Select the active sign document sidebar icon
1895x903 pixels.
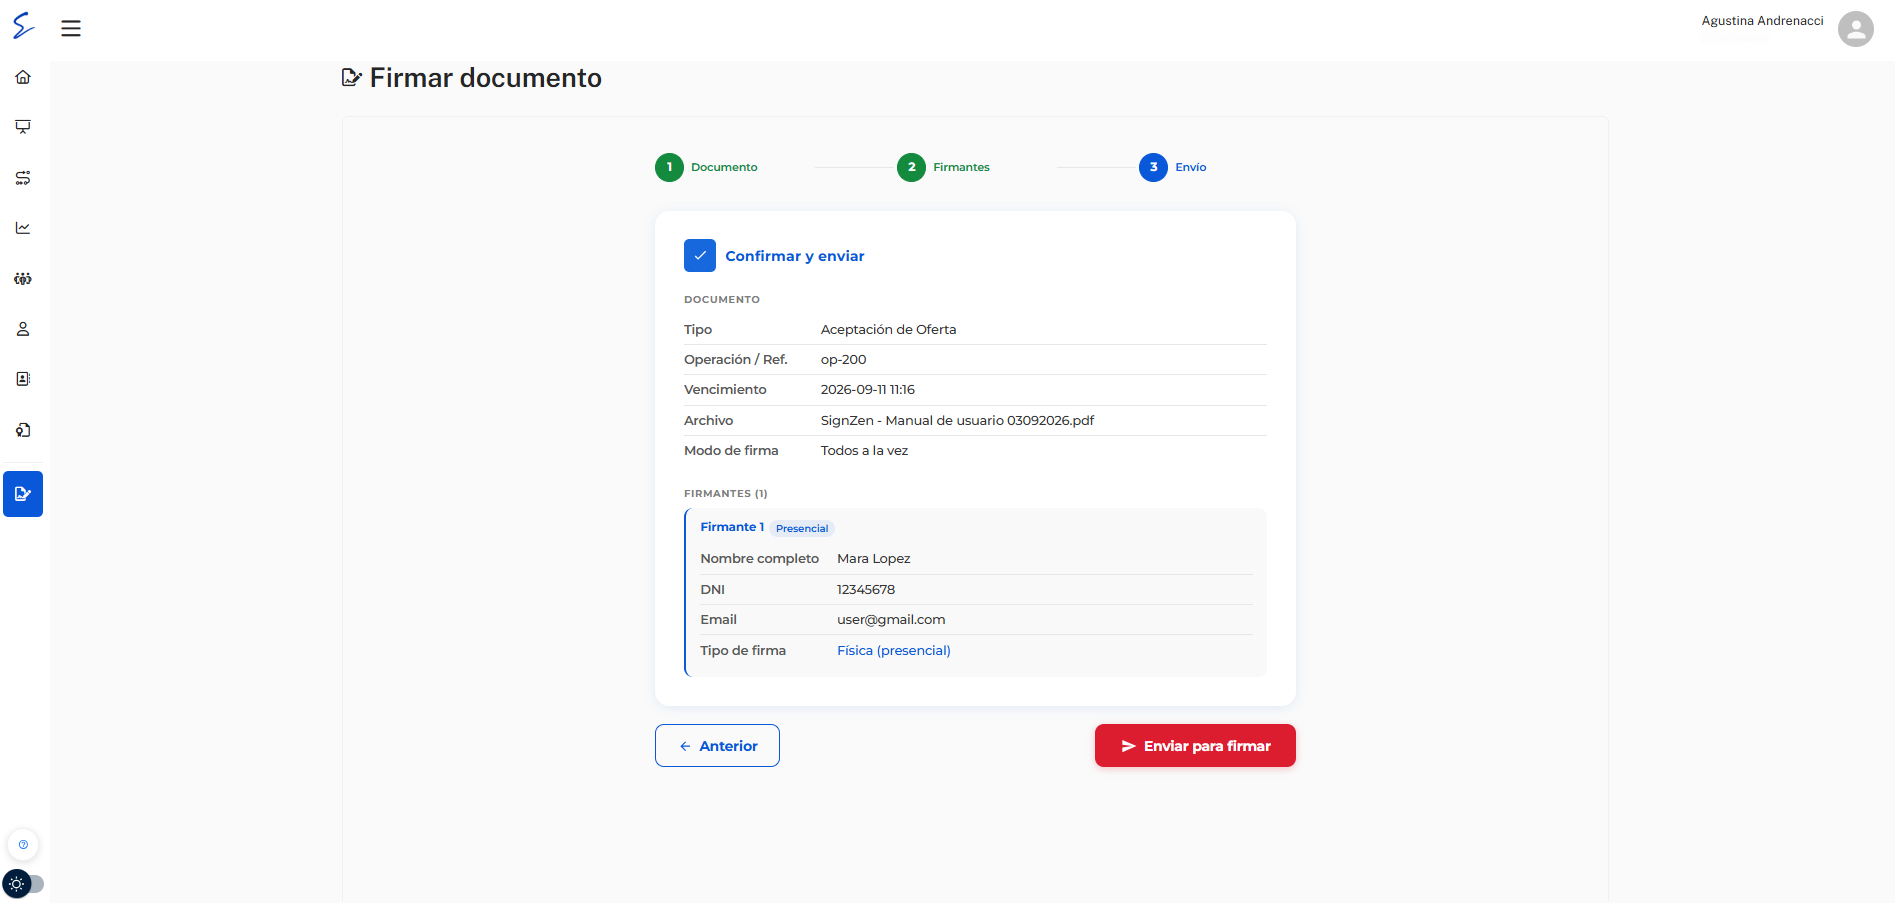coord(23,494)
